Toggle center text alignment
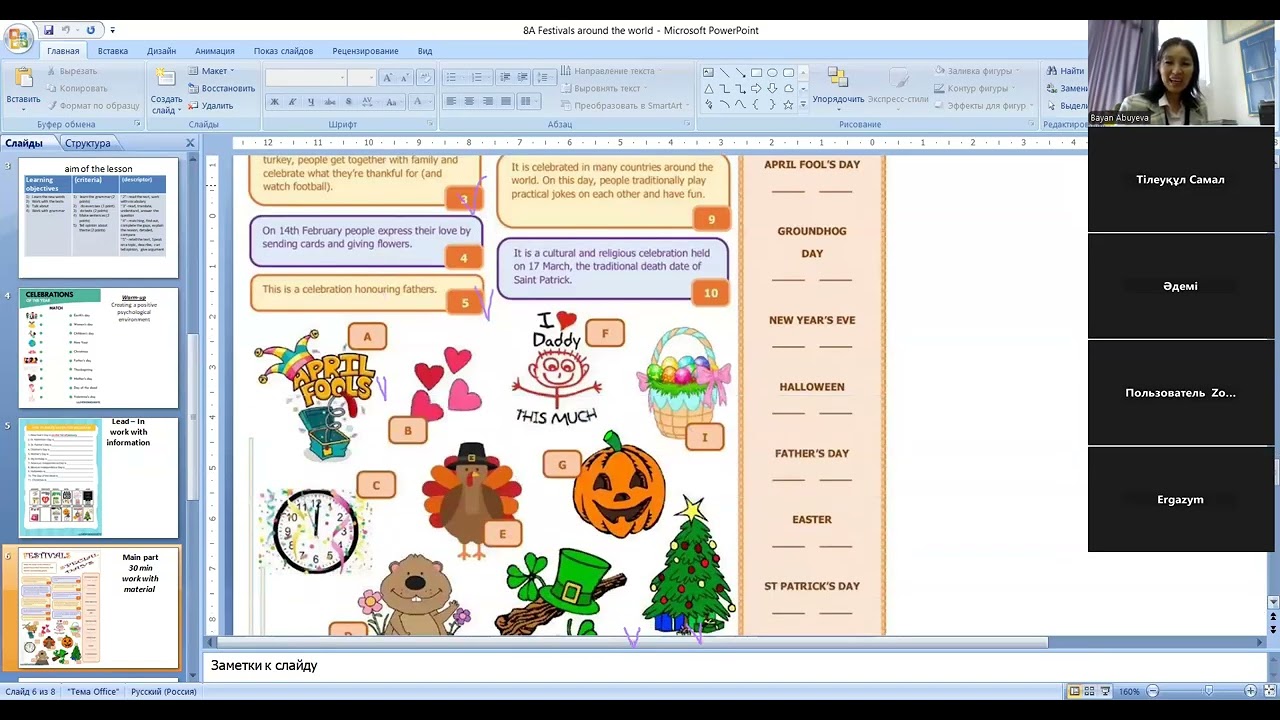This screenshot has width=1280, height=720. tap(469, 102)
